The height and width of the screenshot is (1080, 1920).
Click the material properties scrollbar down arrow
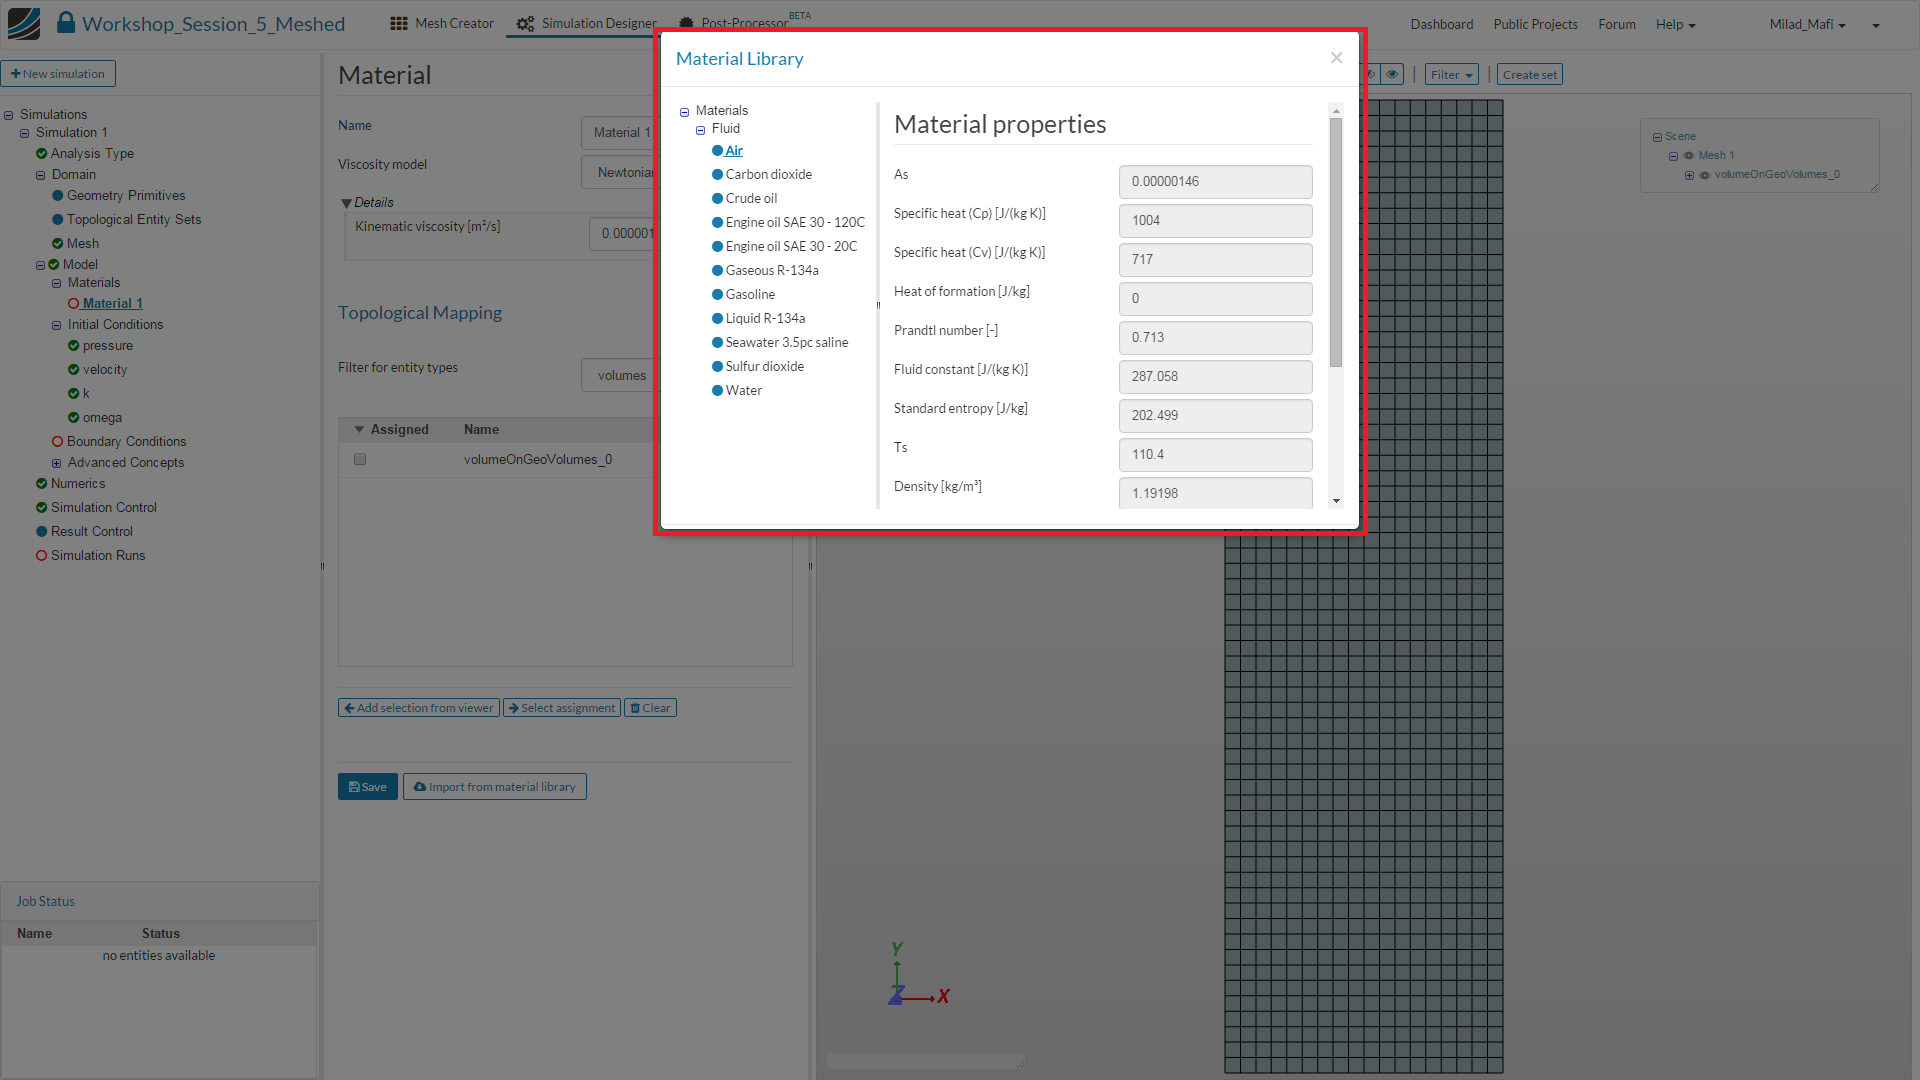(1336, 501)
